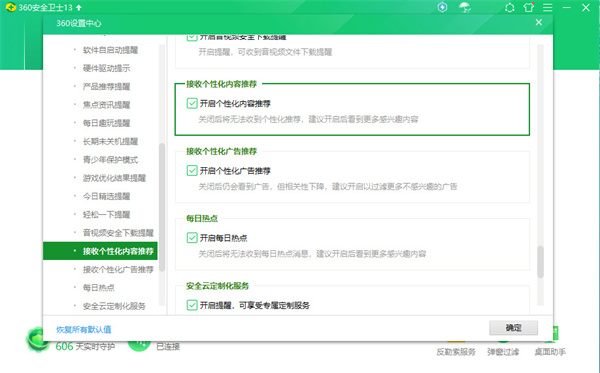Click the upgrade arrow next to 360安全卫士13
The width and height of the screenshot is (600, 373).
click(79, 7)
